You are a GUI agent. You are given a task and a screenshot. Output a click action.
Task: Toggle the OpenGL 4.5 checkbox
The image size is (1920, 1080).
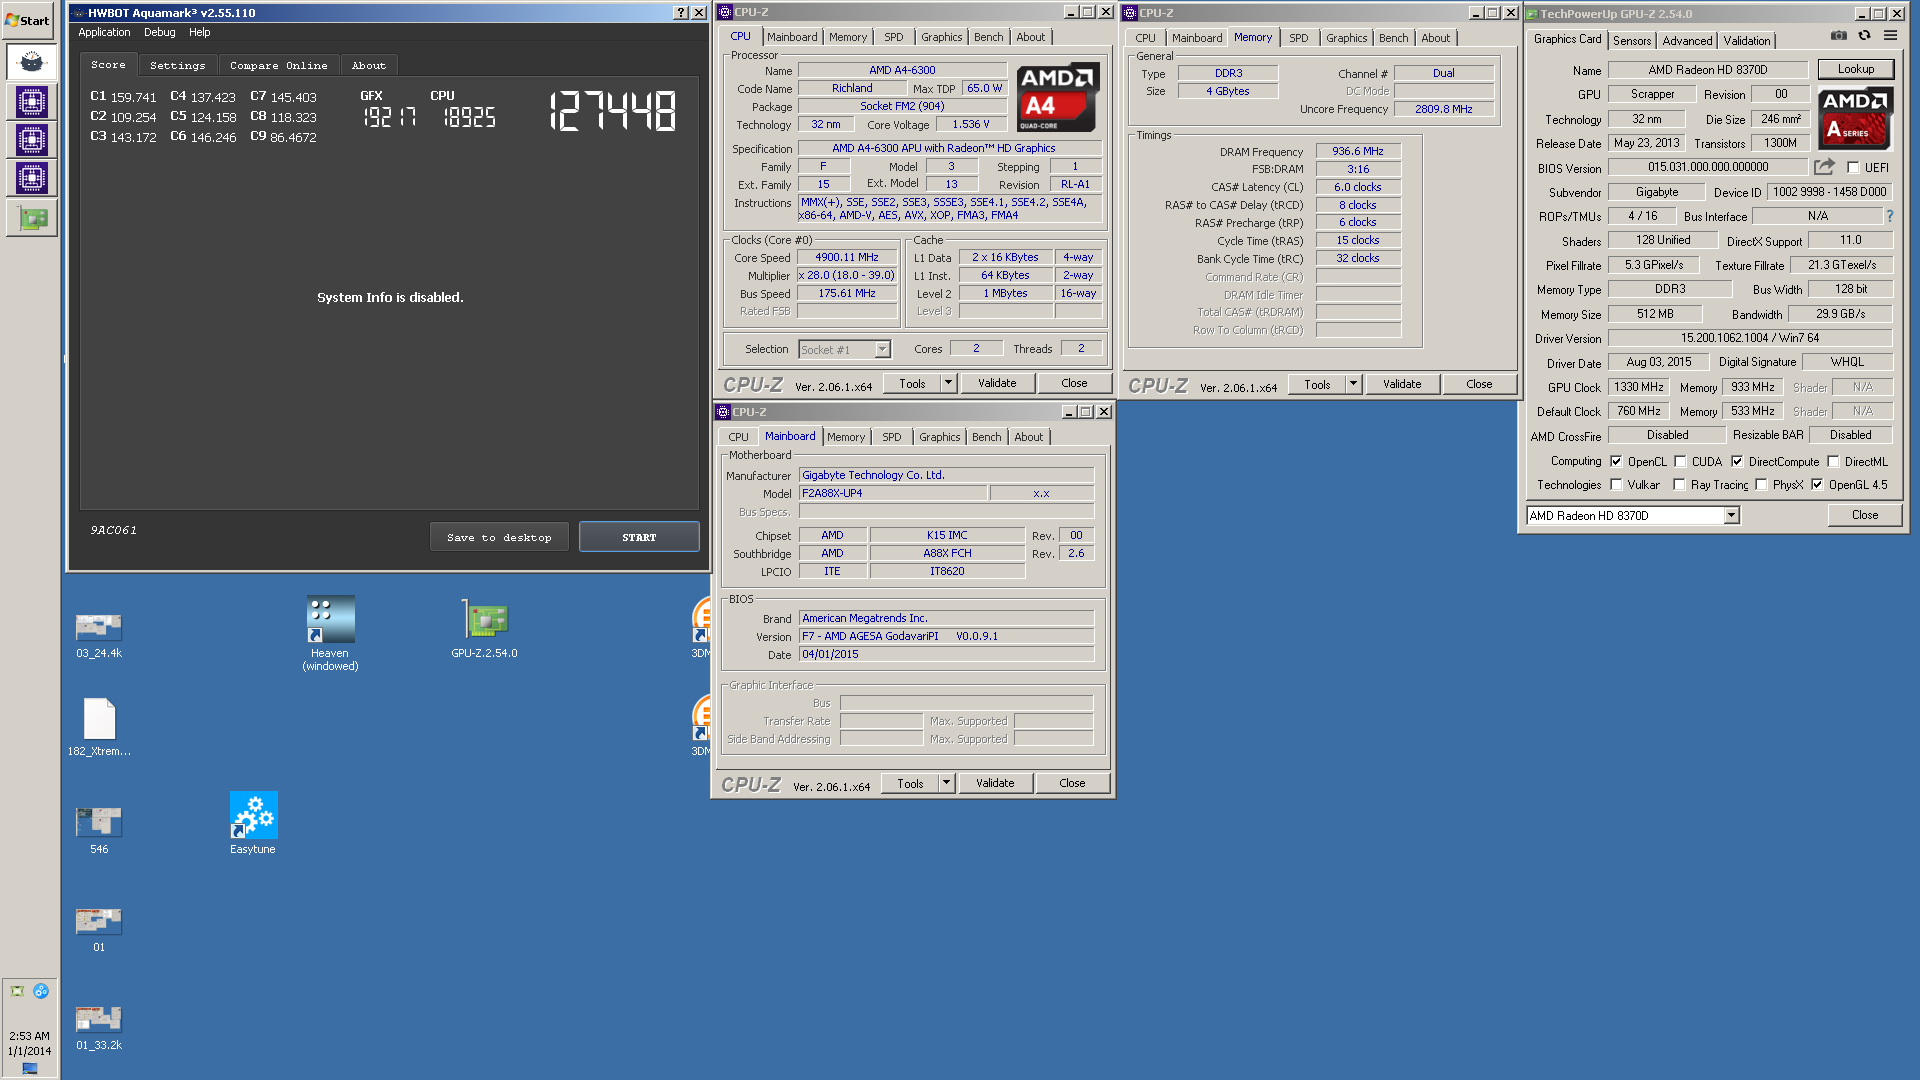click(x=1817, y=485)
